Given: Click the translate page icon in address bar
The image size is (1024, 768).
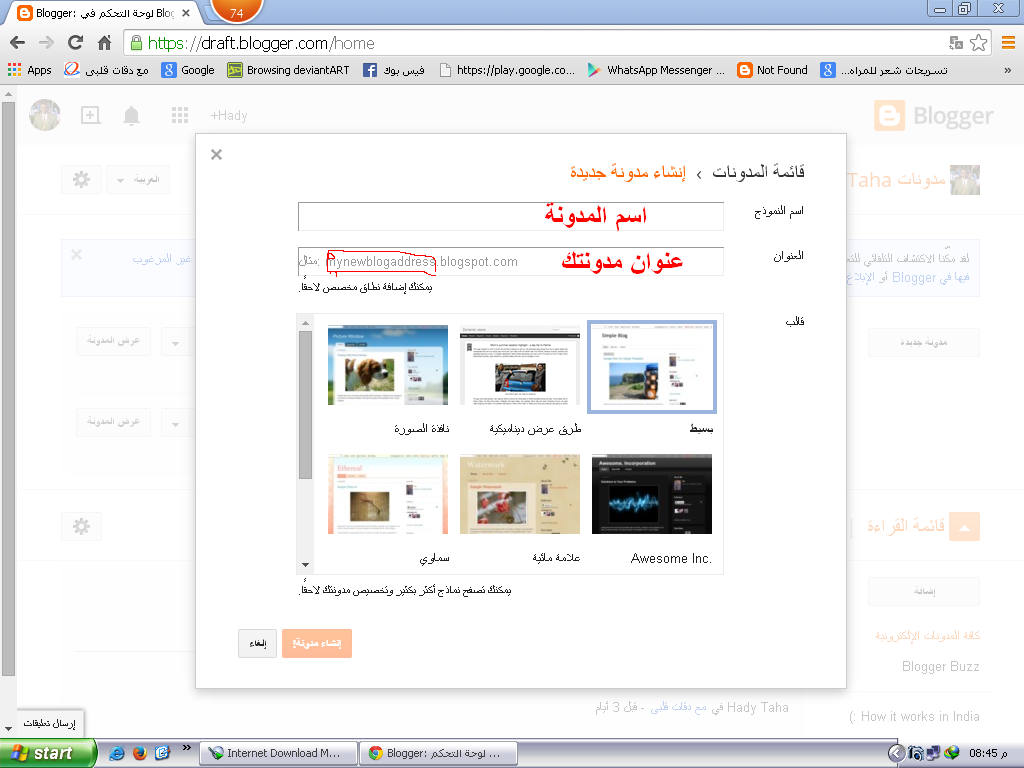Looking at the screenshot, I should tap(956, 43).
